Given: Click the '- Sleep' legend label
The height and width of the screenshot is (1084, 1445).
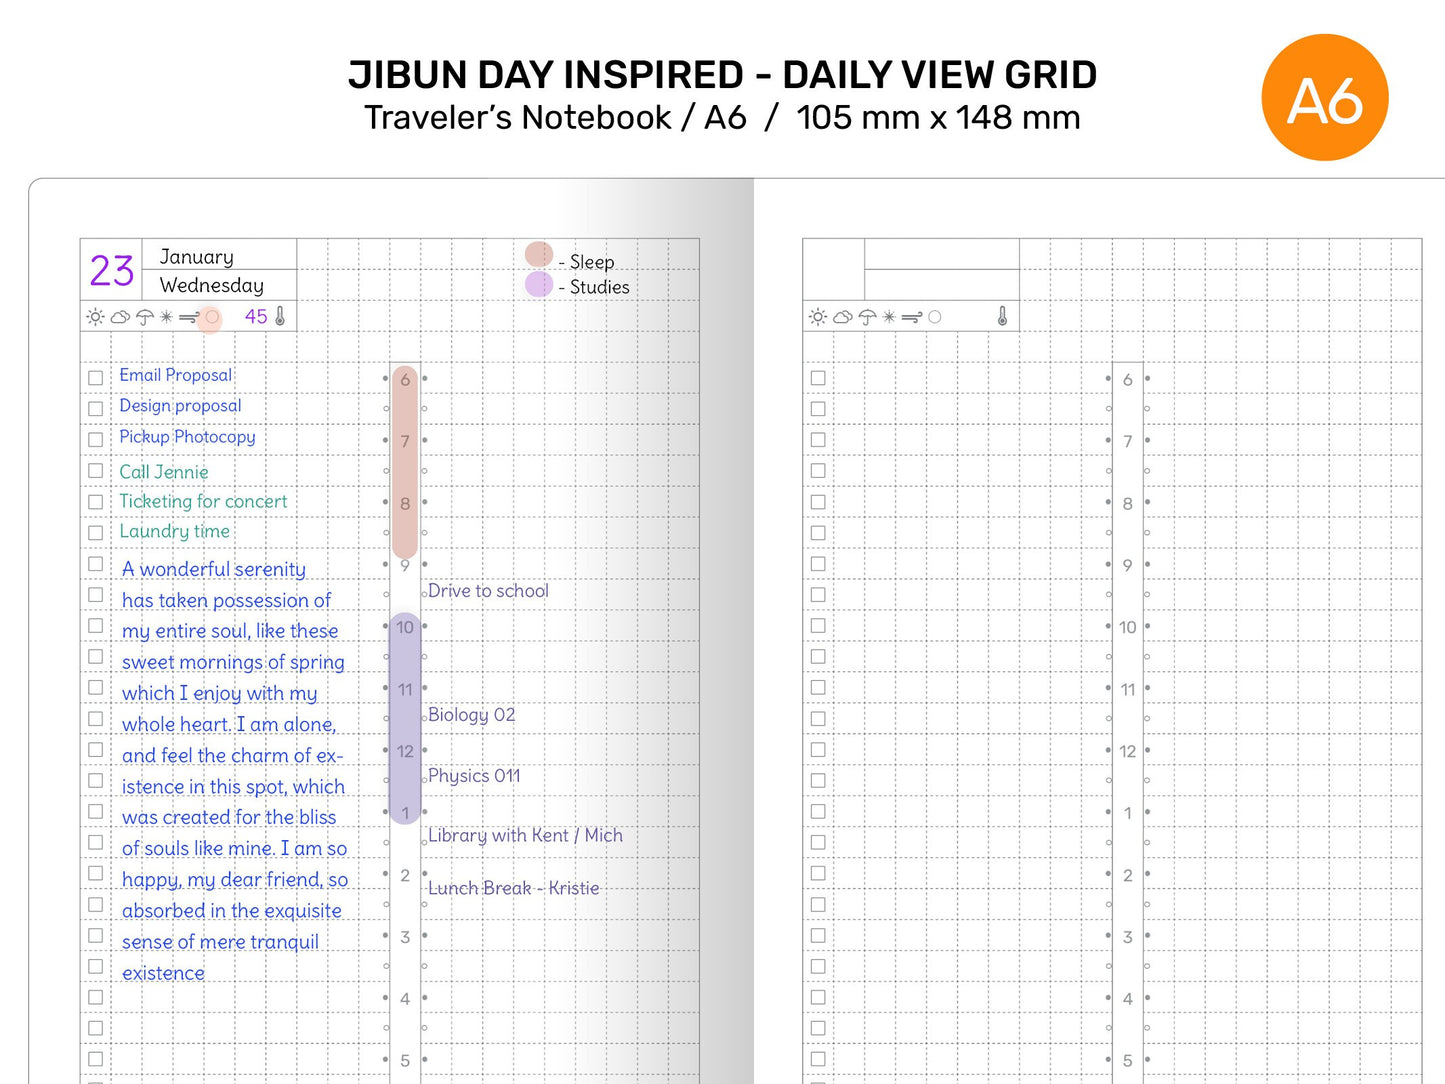Looking at the screenshot, I should point(586,262).
